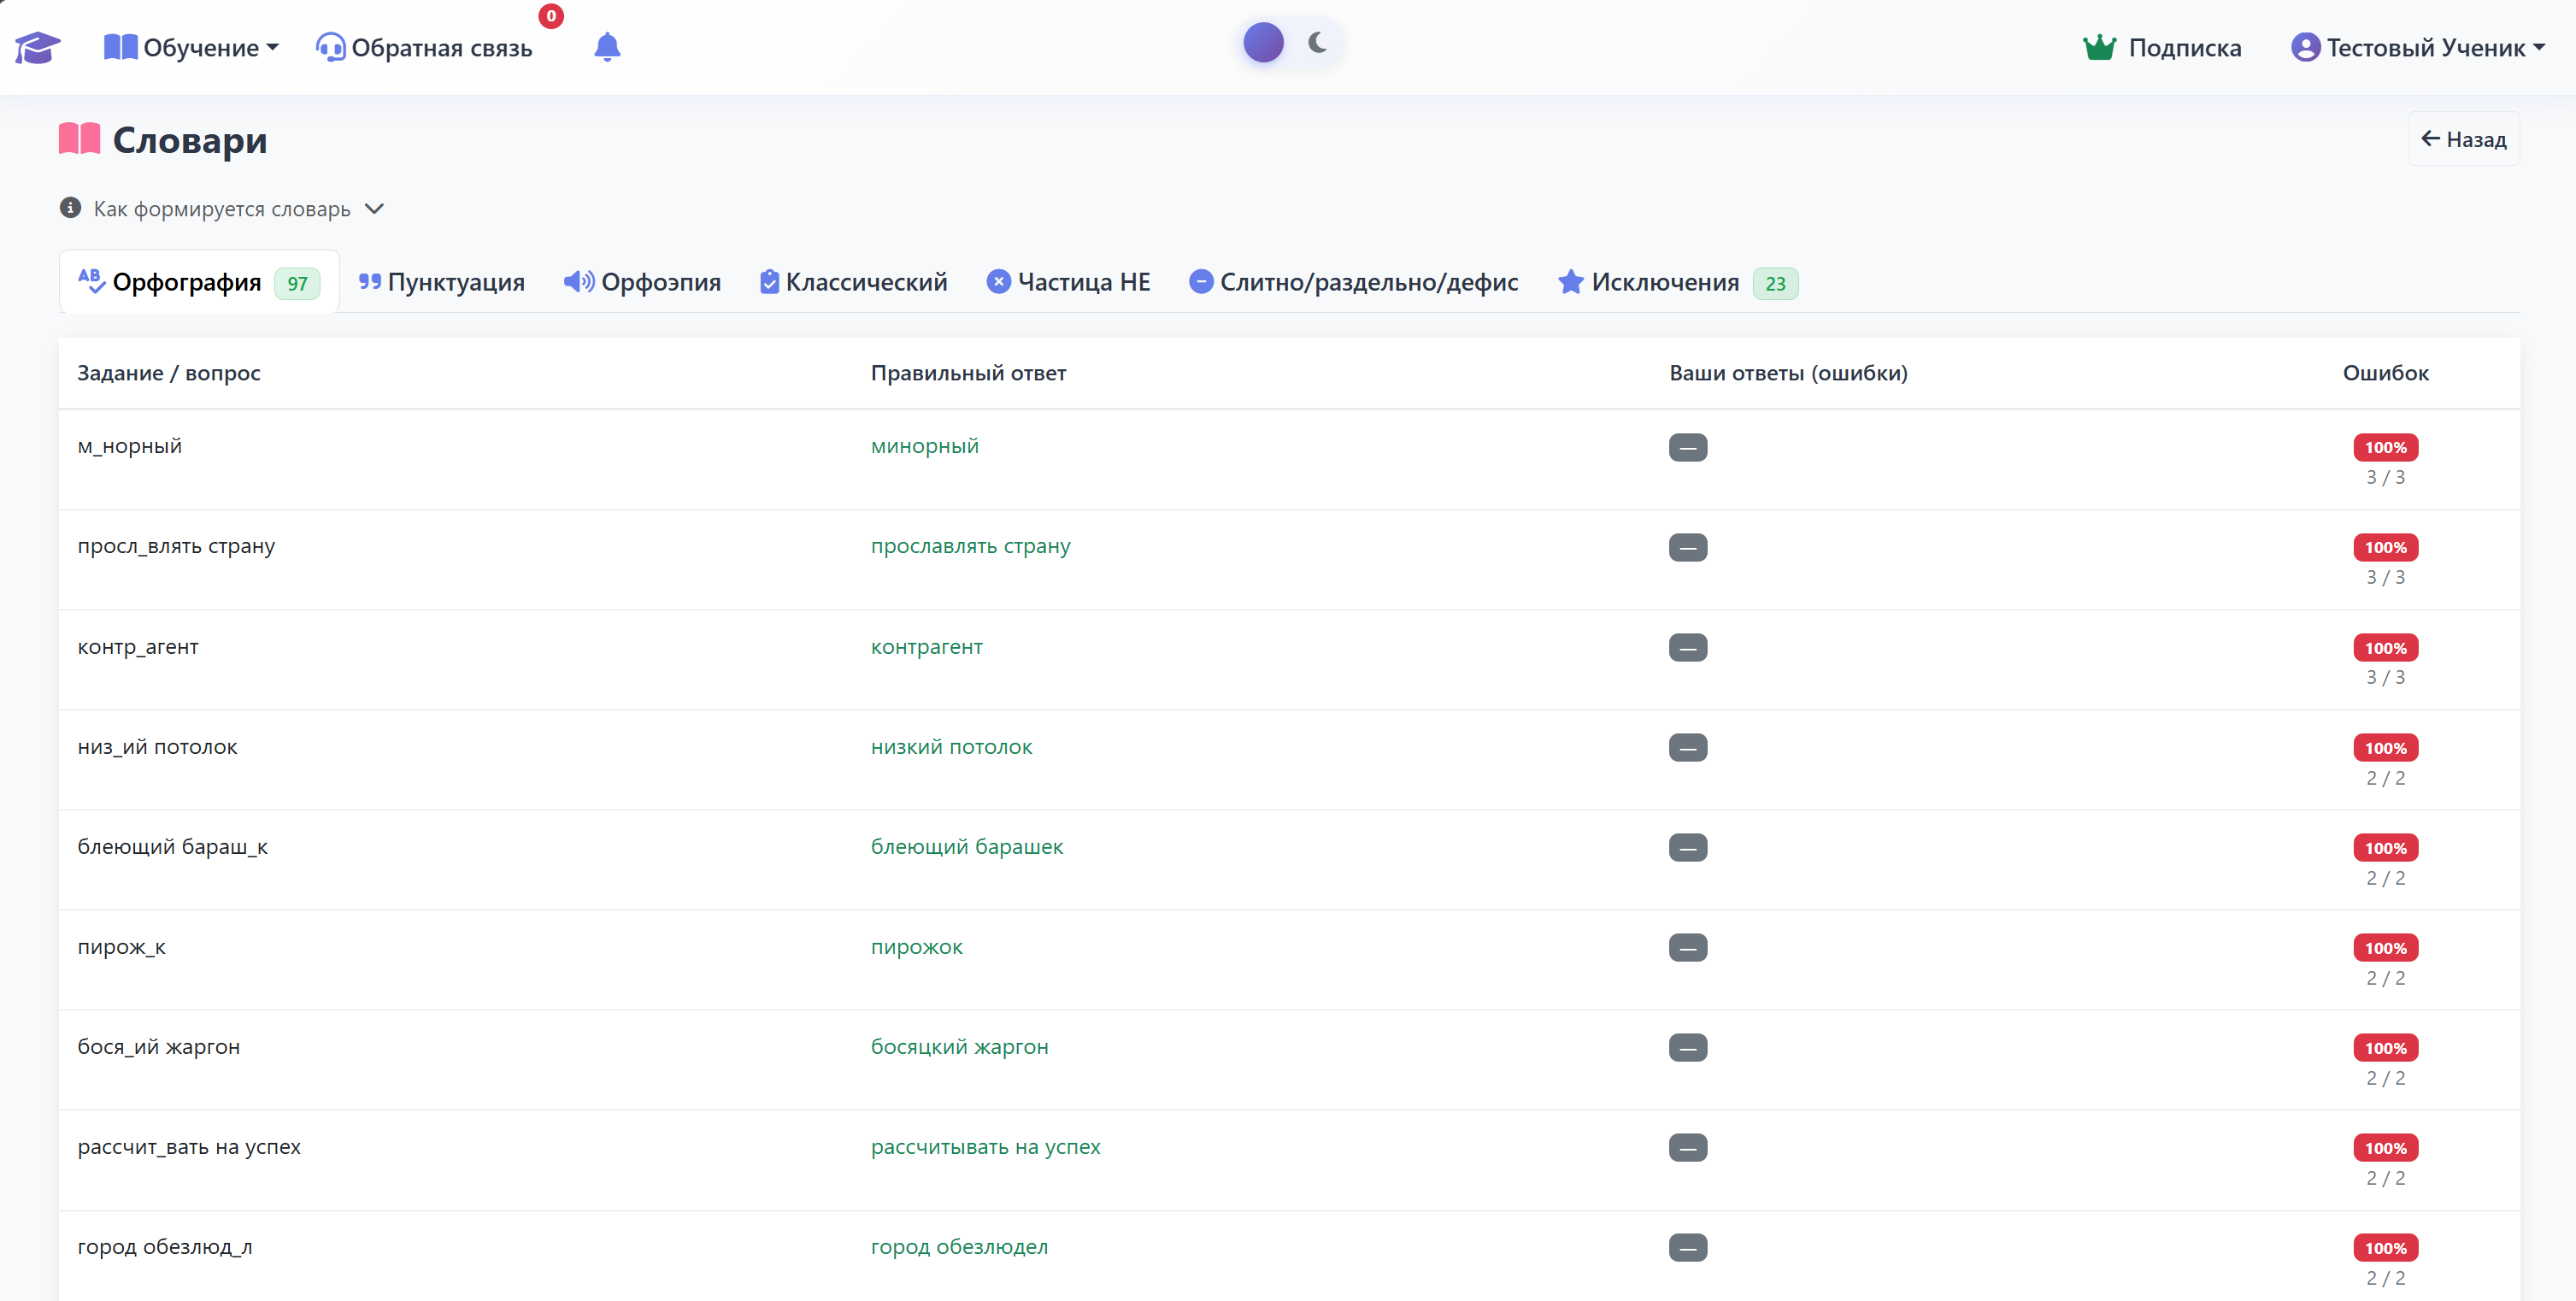Click the graduation cap logo icon
This screenshot has width=2576, height=1301.
point(37,47)
